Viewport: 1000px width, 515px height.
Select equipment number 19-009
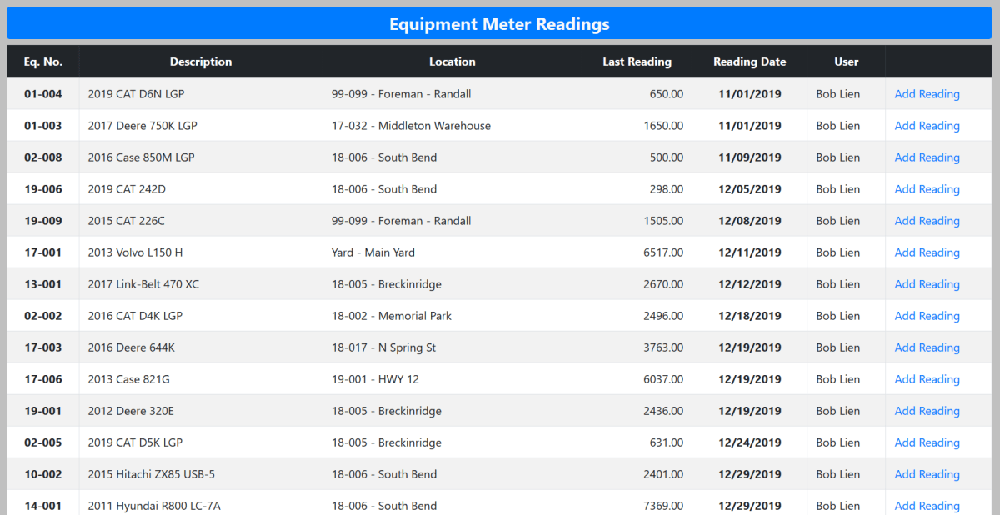tap(43, 221)
